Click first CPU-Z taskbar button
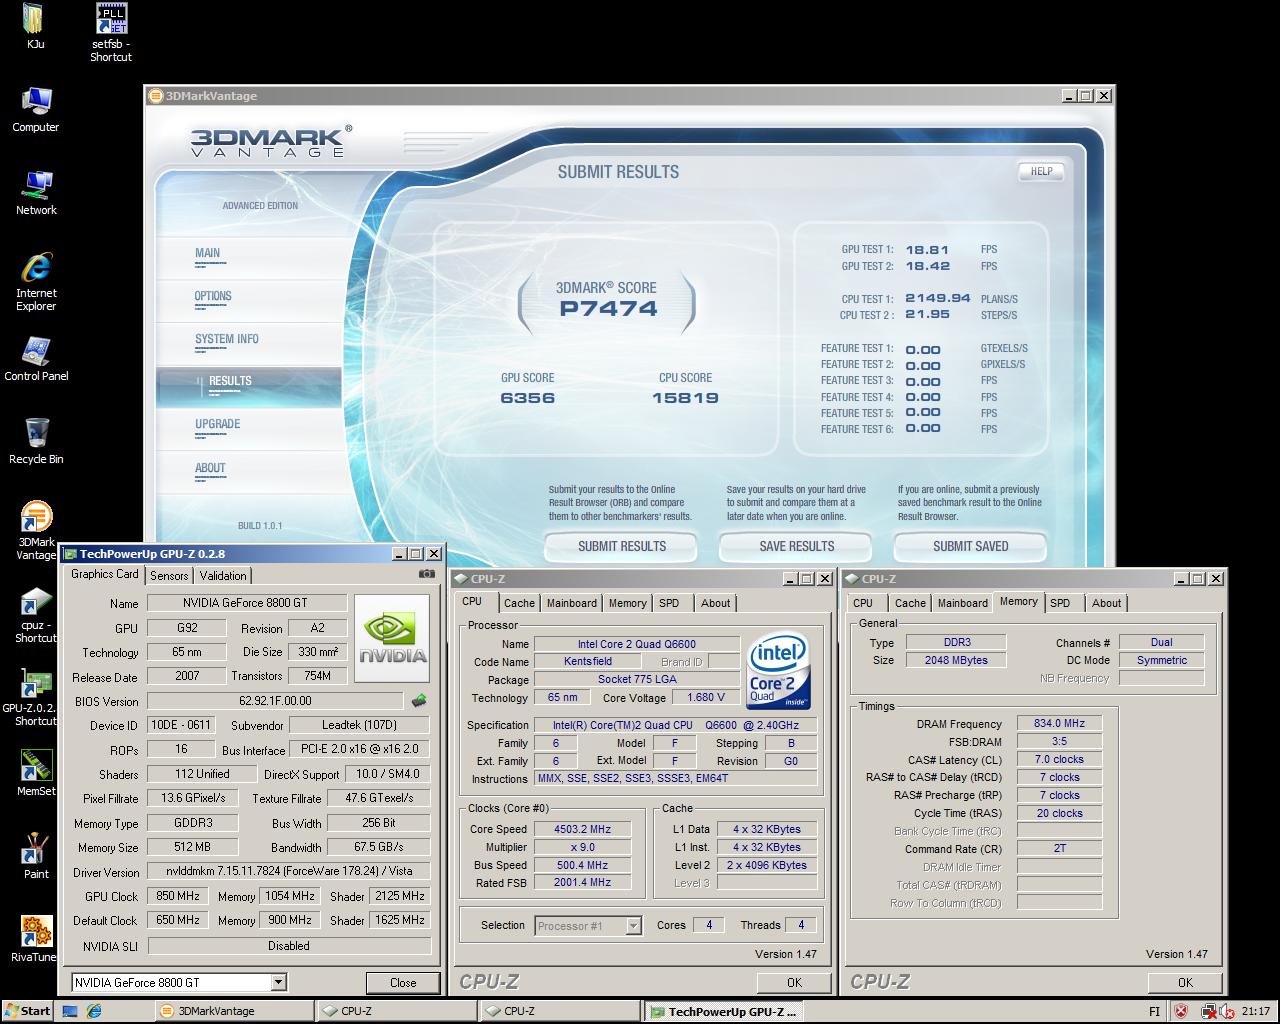 [x=397, y=1011]
